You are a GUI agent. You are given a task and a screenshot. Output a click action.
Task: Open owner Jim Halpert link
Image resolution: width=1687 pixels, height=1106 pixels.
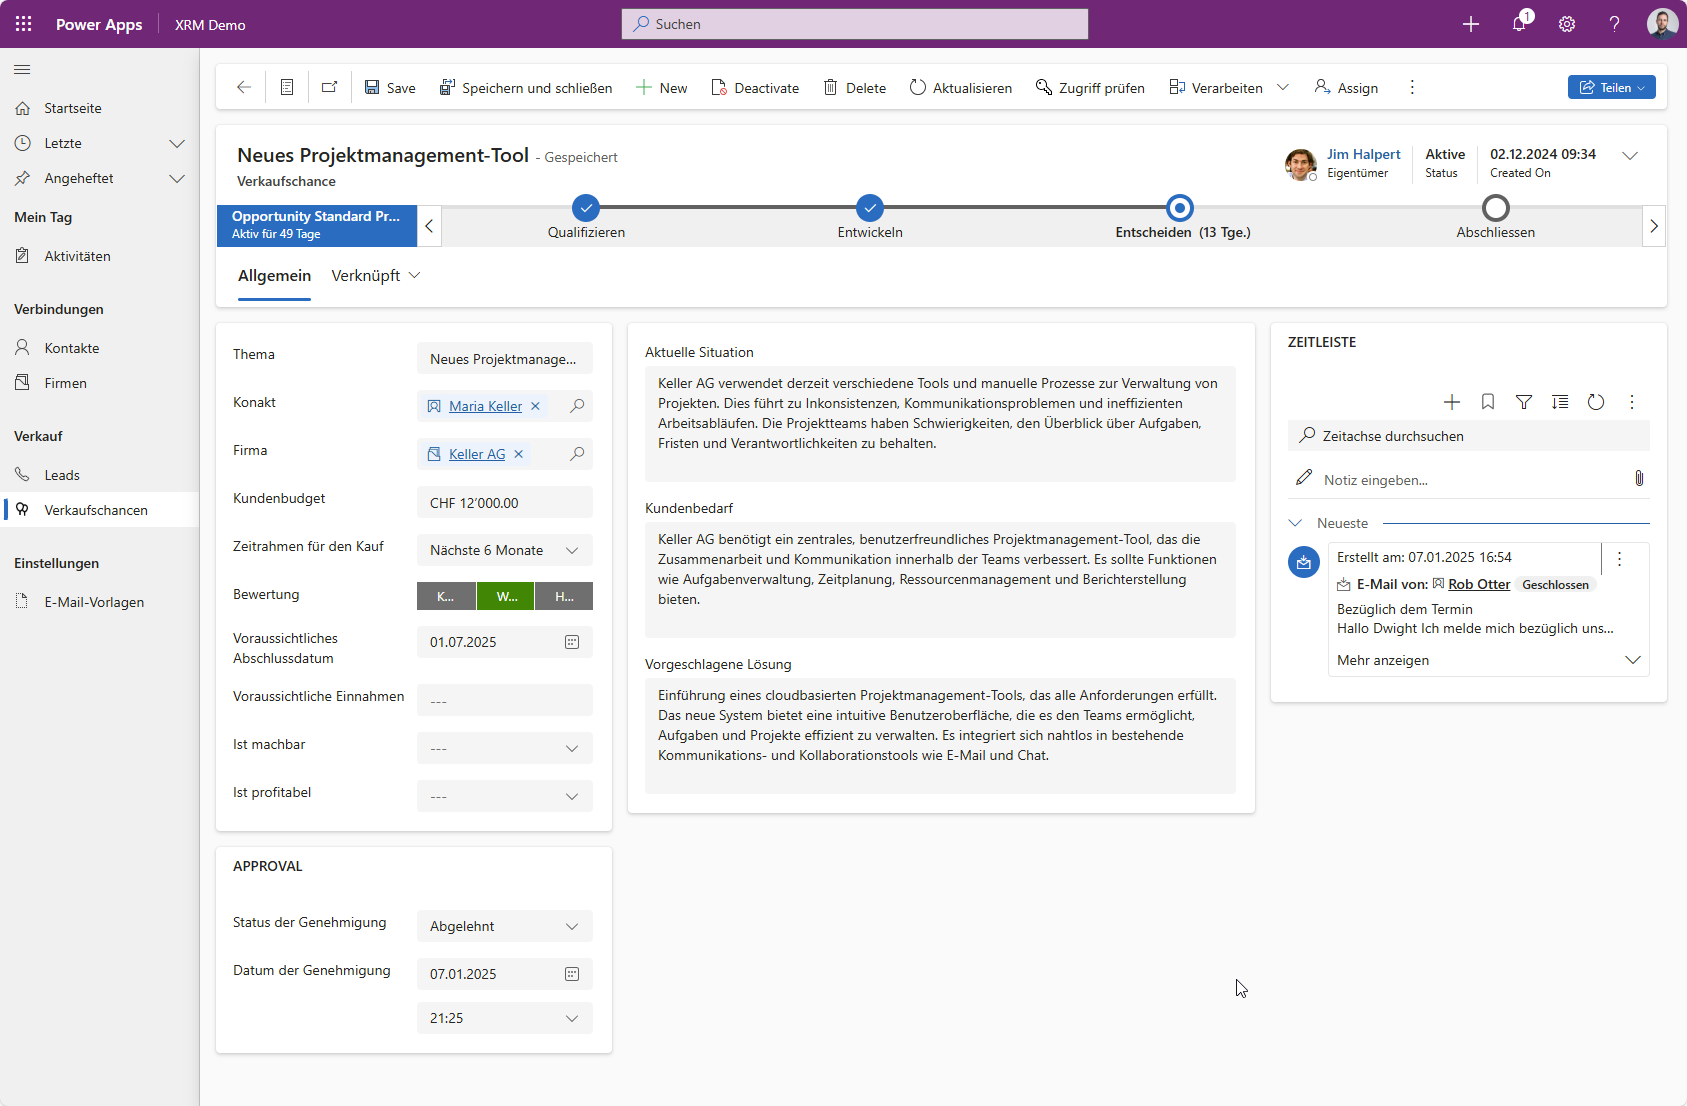point(1363,154)
